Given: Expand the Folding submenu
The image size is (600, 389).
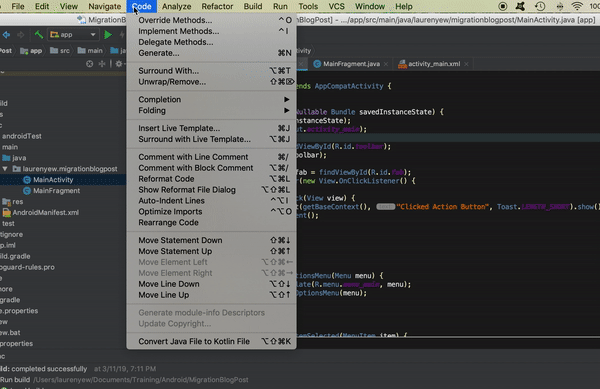Looking at the screenshot, I should tap(211, 111).
